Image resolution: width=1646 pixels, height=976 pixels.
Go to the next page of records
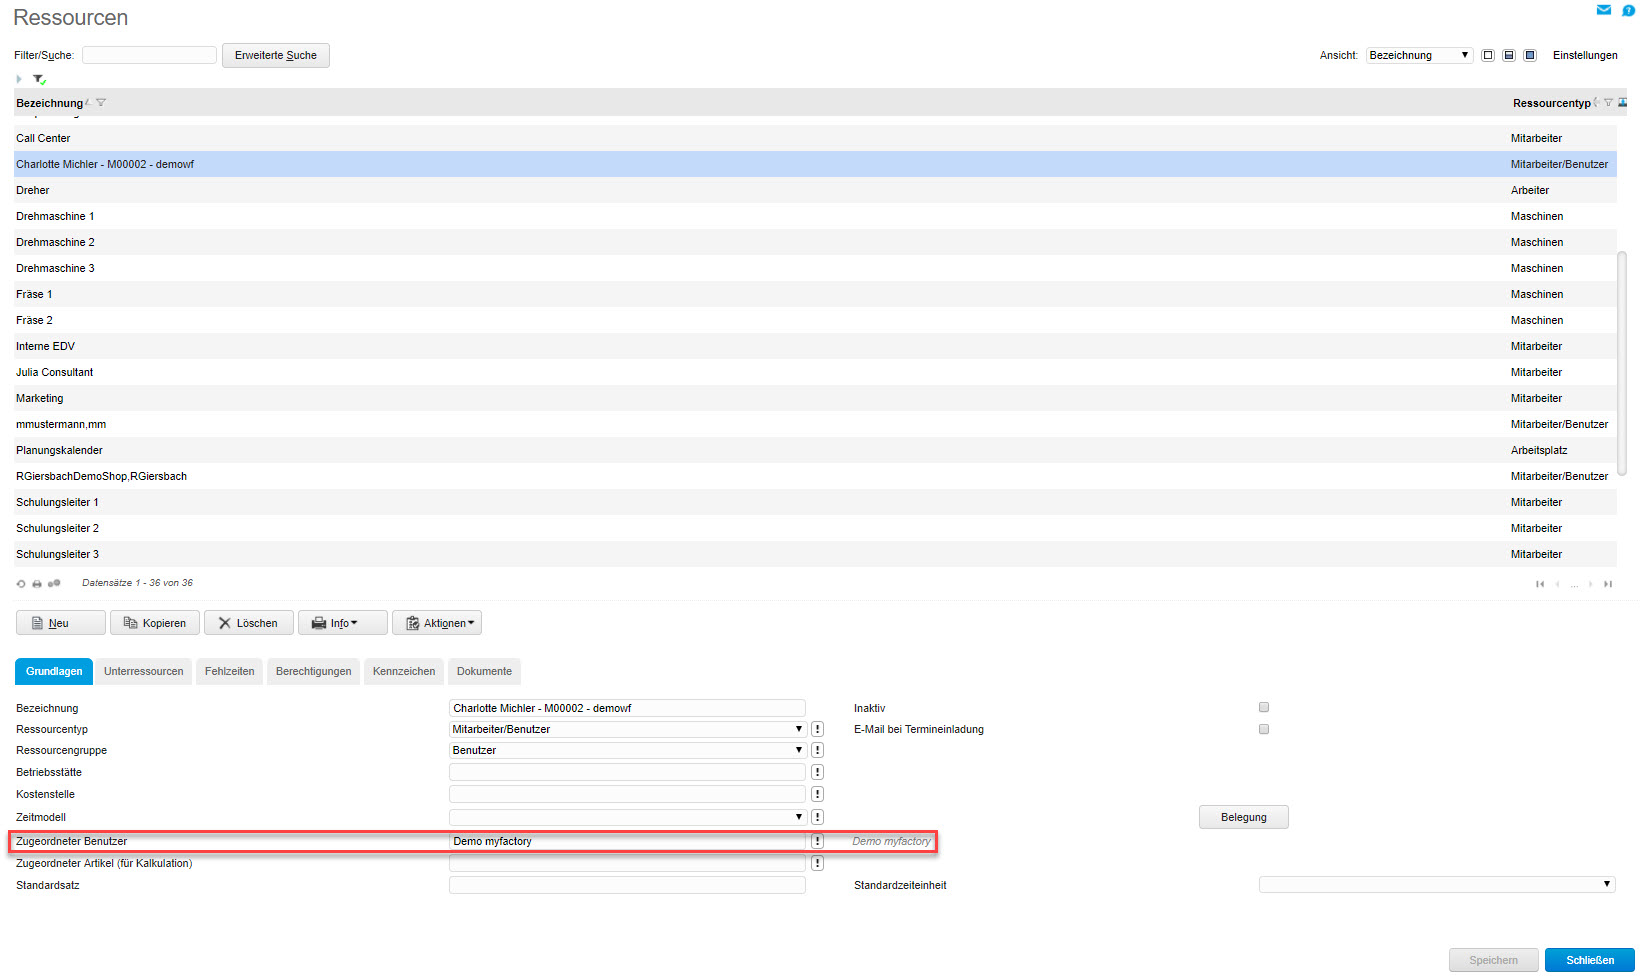pos(1591,584)
